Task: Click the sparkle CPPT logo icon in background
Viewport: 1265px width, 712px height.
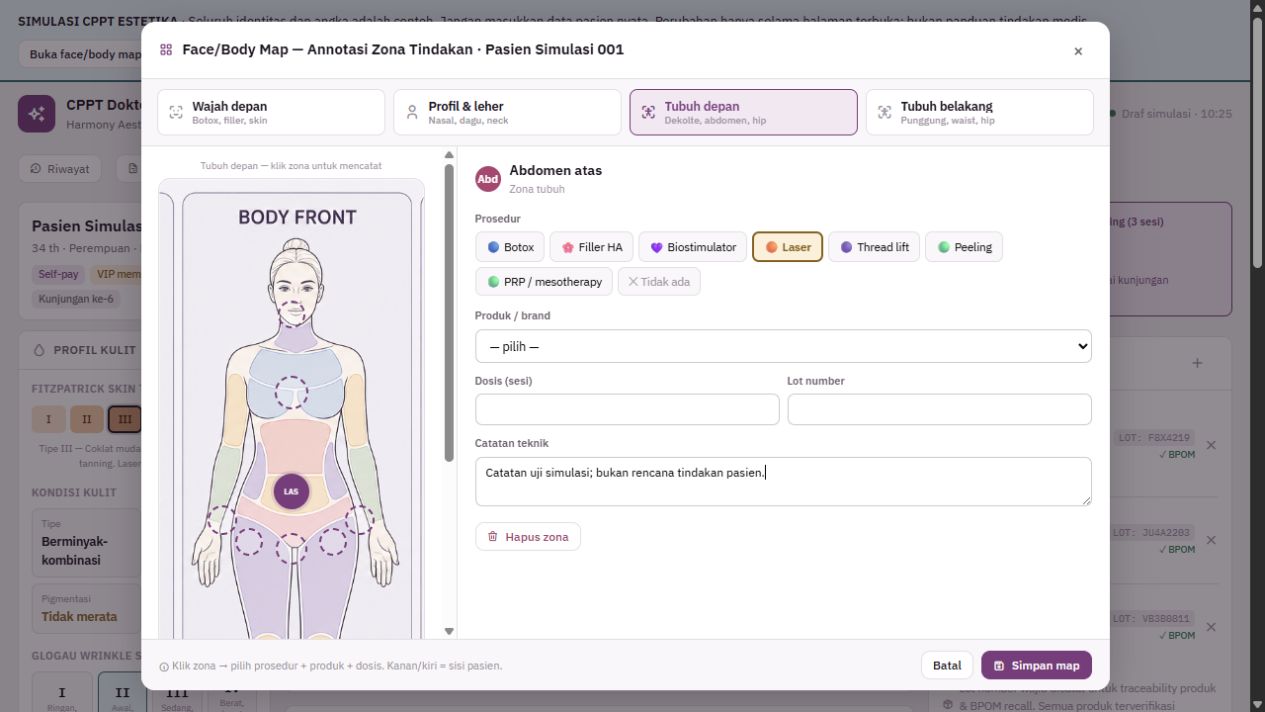Action: (x=37, y=114)
